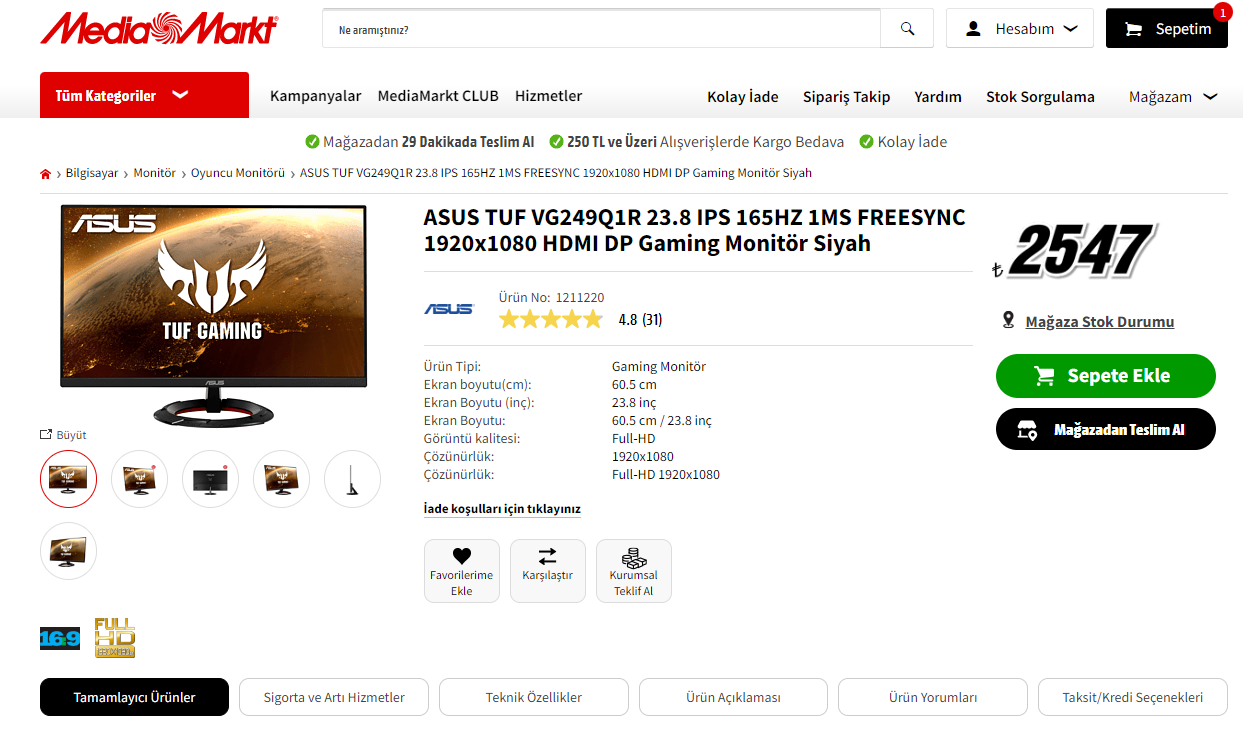This screenshot has height=737, width=1243.
Task: Open Kampanyalar menu item
Action: coord(315,96)
